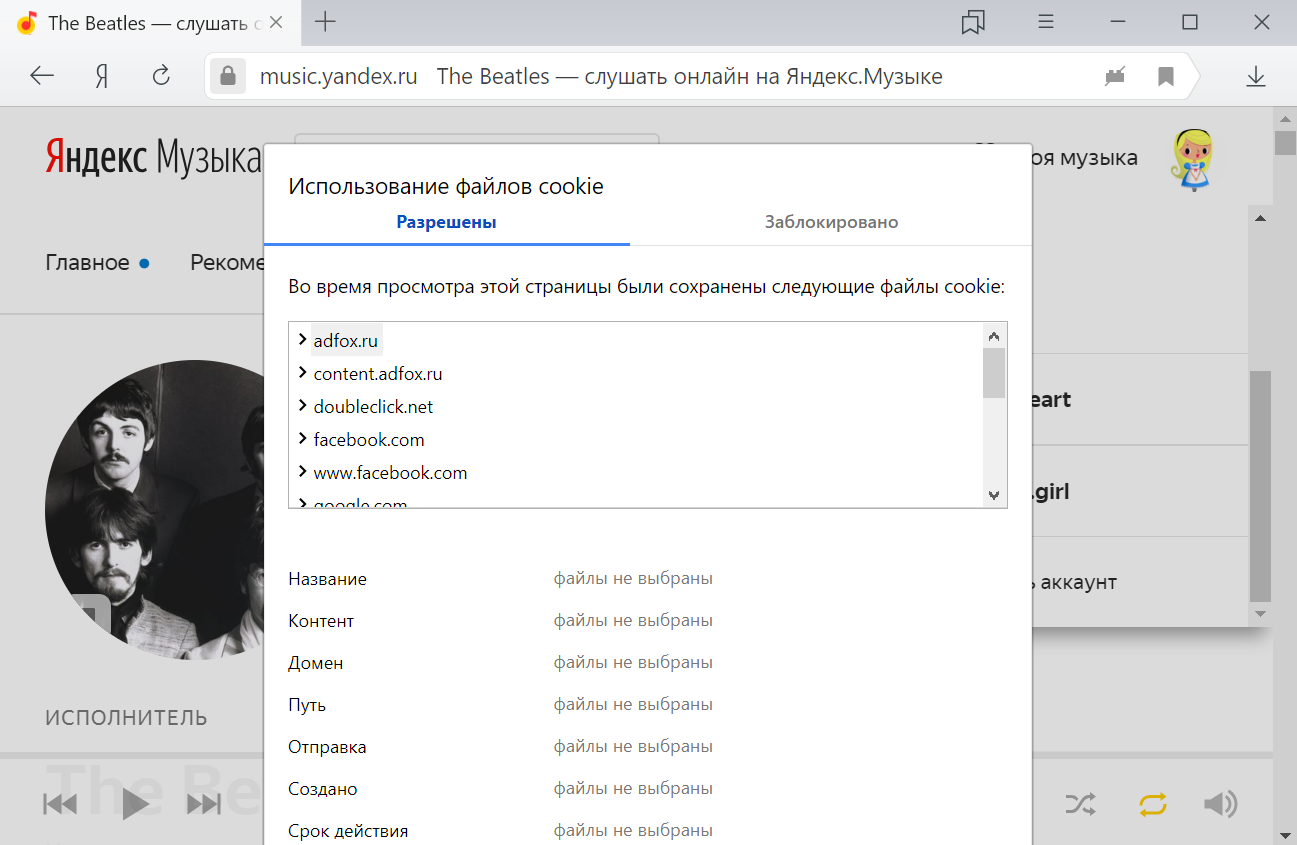This screenshot has height=845, width=1297.
Task: Bookmark the page with the flag icon
Action: click(1165, 76)
